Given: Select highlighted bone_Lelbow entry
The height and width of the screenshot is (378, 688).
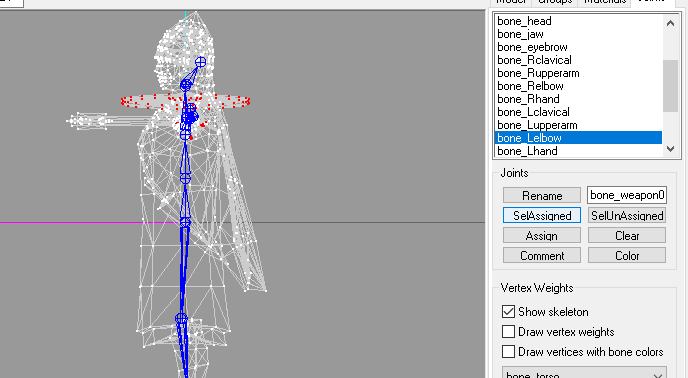Looking at the screenshot, I should pyautogui.click(x=578, y=138).
